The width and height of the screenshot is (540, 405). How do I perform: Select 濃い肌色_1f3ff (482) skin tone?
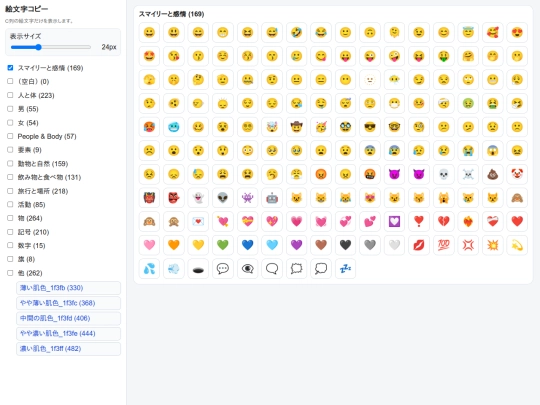pyautogui.click(x=69, y=349)
